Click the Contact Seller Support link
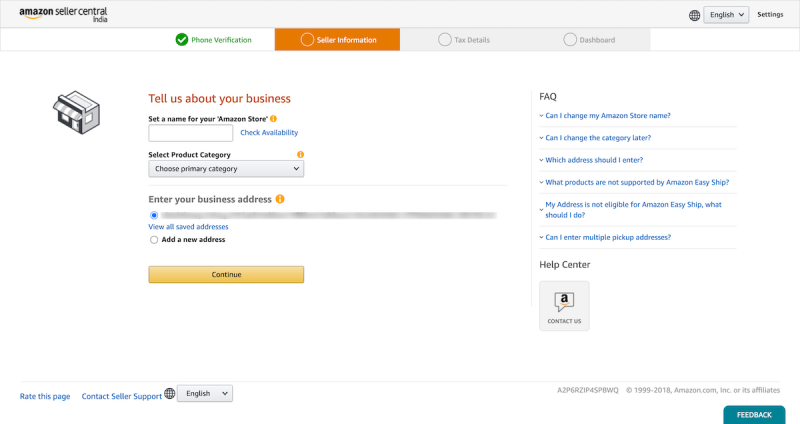Image resolution: width=800 pixels, height=424 pixels. click(121, 396)
